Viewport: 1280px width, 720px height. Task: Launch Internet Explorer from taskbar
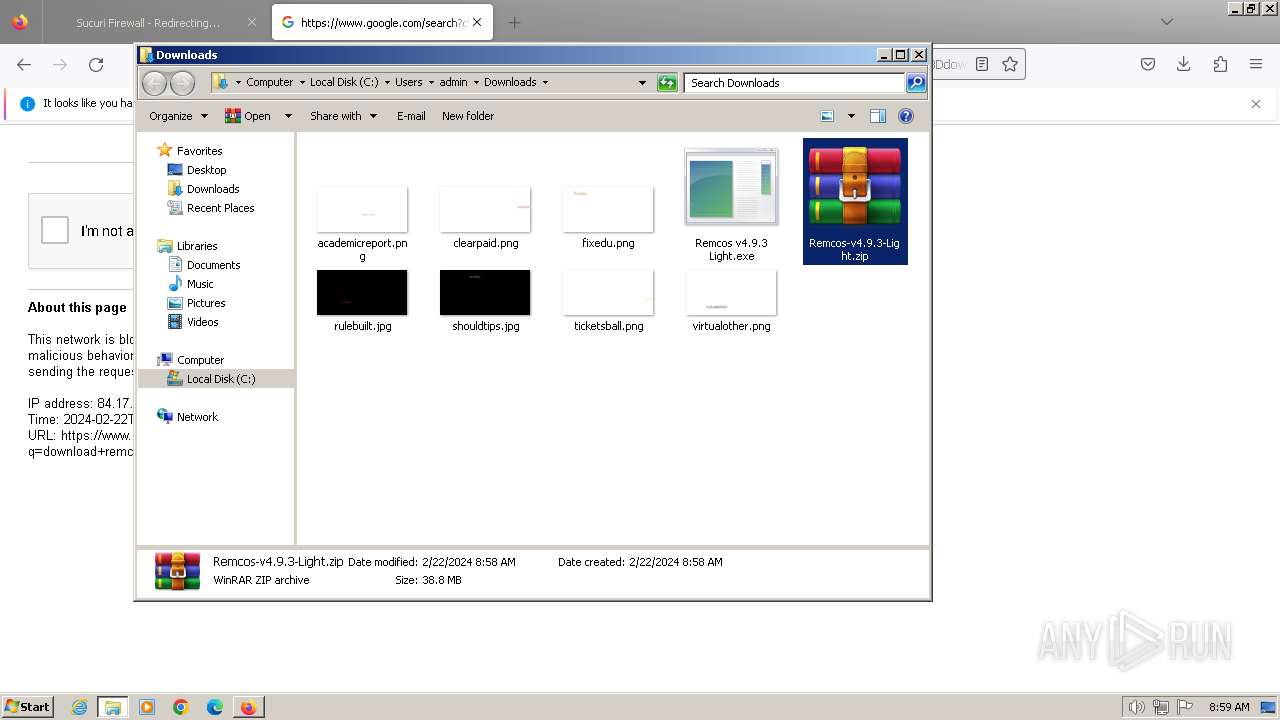pos(79,707)
